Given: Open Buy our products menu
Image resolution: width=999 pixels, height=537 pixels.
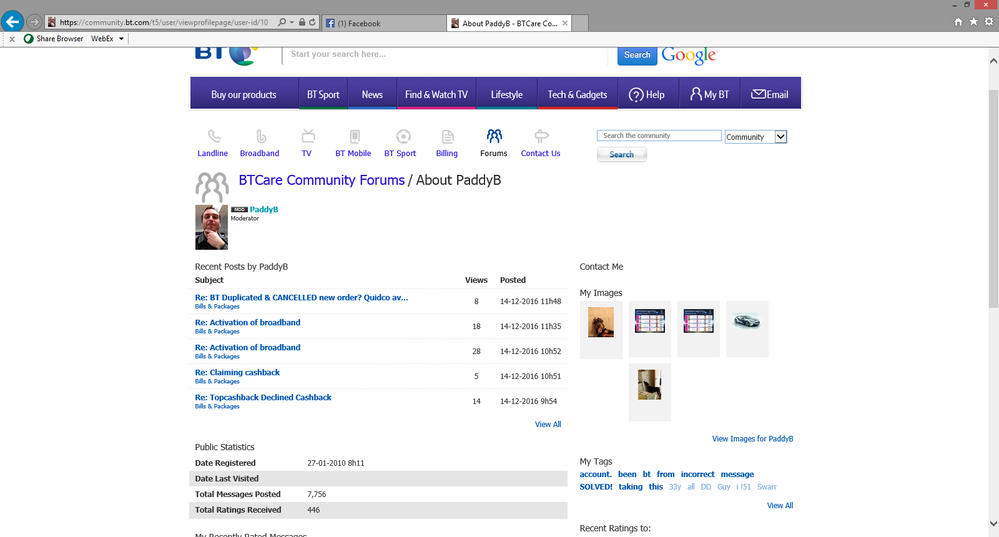Looking at the screenshot, I should click(x=244, y=94).
